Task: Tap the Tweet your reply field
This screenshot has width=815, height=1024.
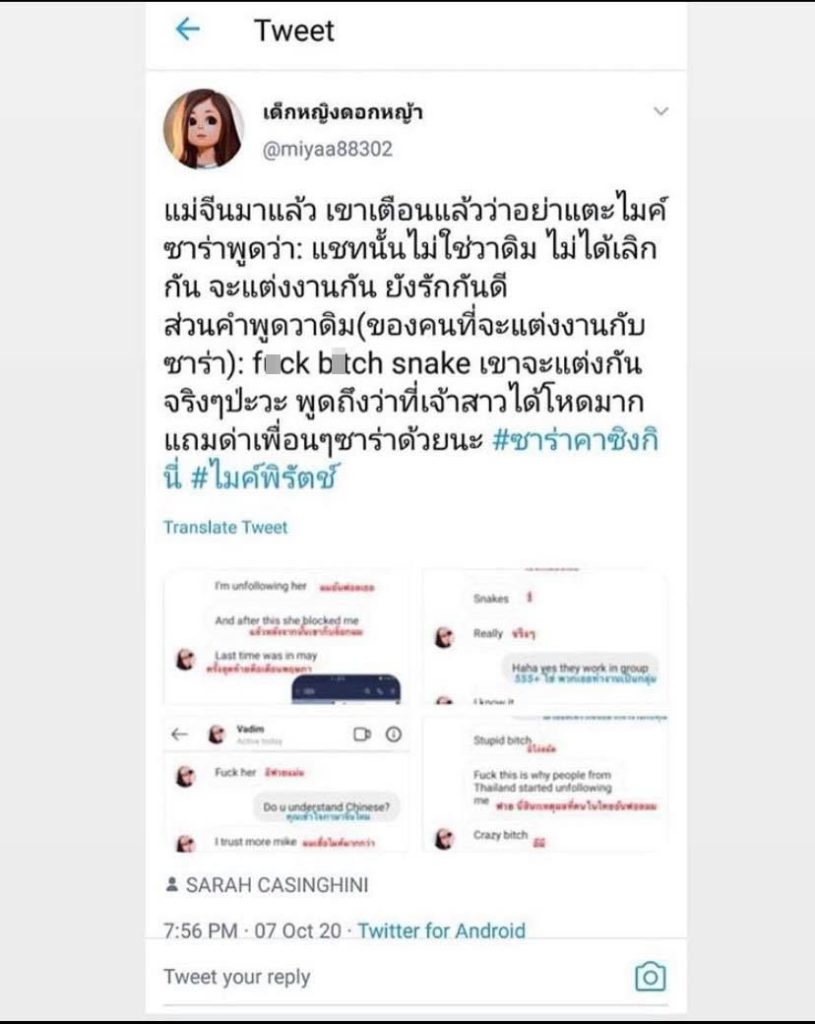Action: [390, 977]
